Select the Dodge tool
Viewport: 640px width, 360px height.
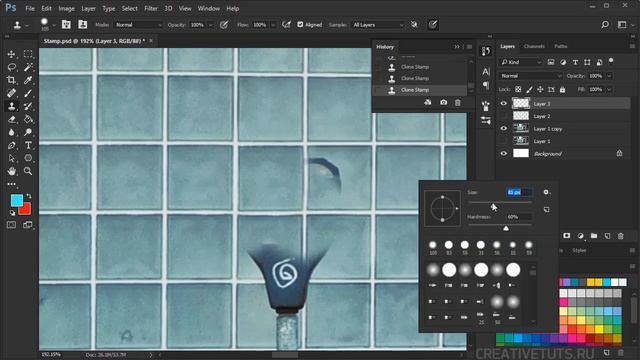click(28, 132)
